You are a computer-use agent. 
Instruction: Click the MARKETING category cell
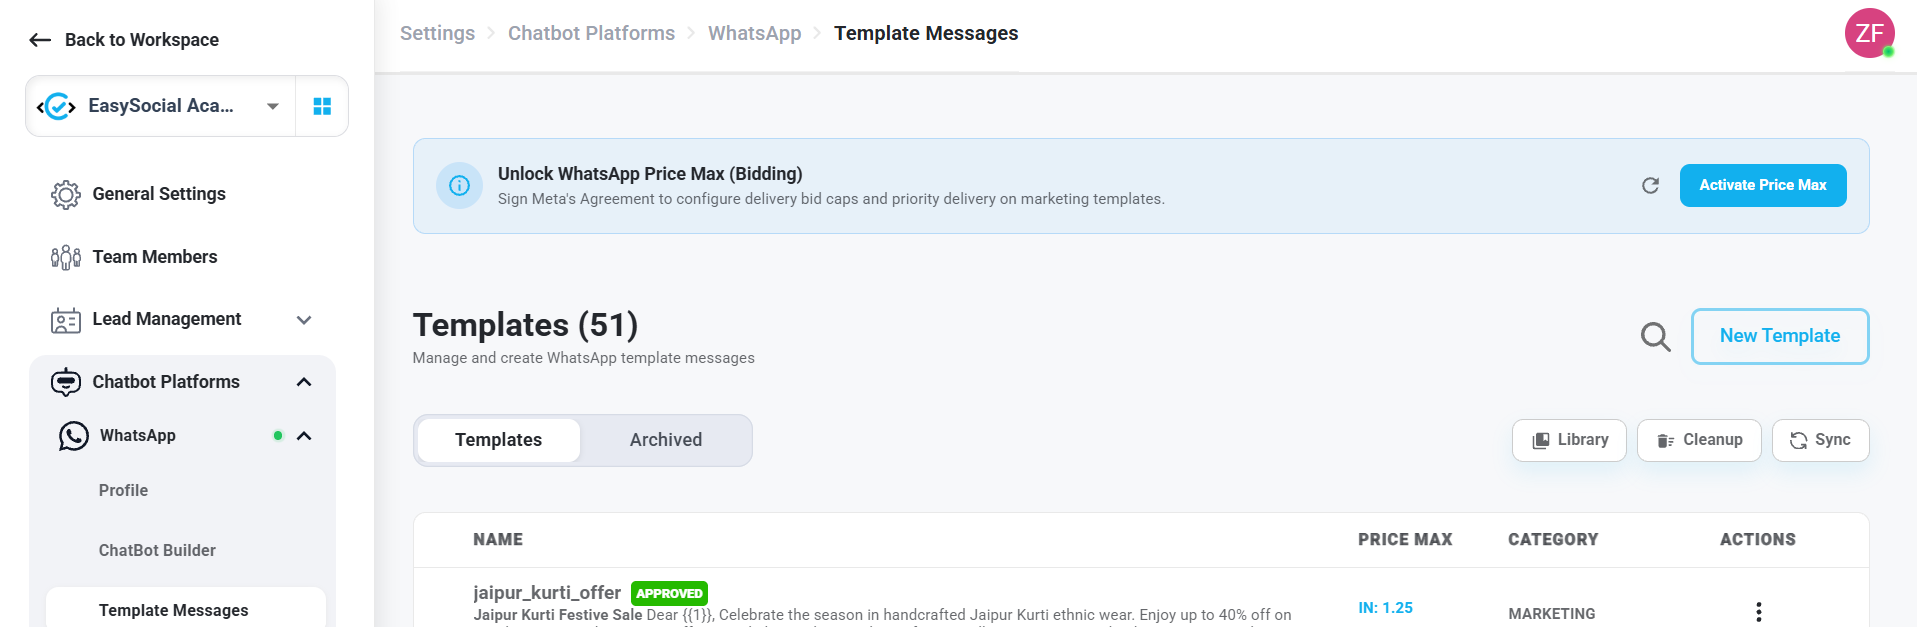click(x=1552, y=614)
